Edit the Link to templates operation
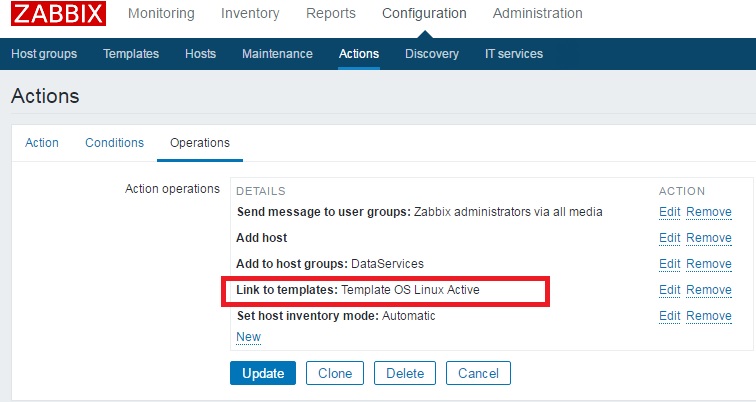This screenshot has width=756, height=402. (x=669, y=290)
